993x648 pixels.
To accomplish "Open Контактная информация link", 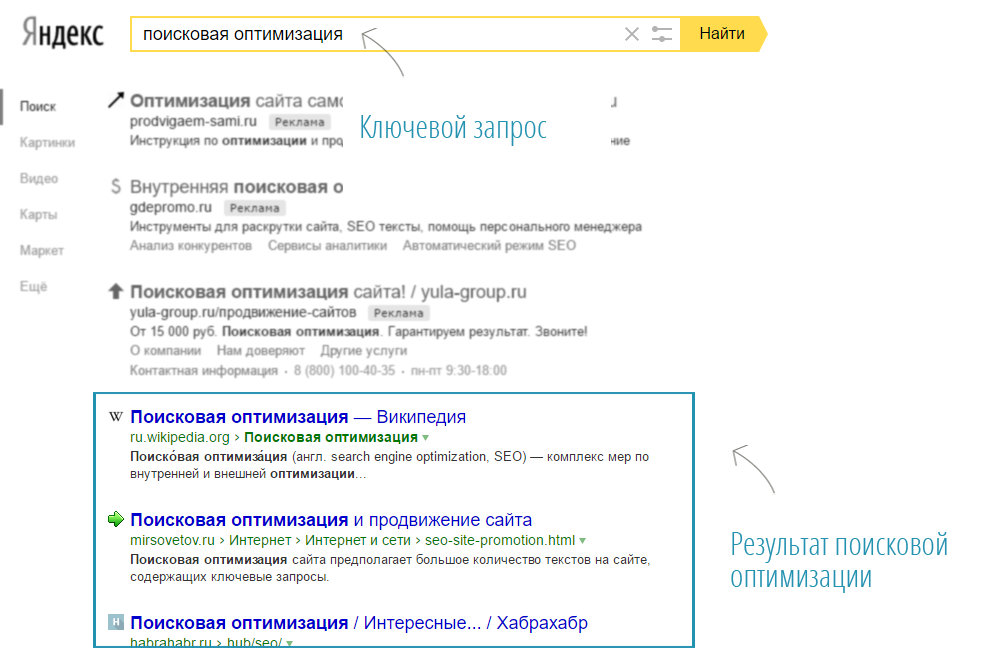I will tap(204, 371).
